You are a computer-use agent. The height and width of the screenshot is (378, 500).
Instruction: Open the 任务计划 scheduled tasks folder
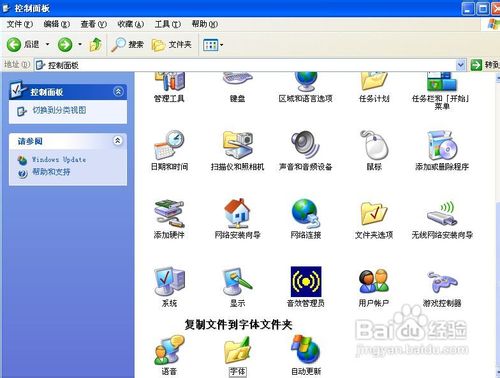374,81
